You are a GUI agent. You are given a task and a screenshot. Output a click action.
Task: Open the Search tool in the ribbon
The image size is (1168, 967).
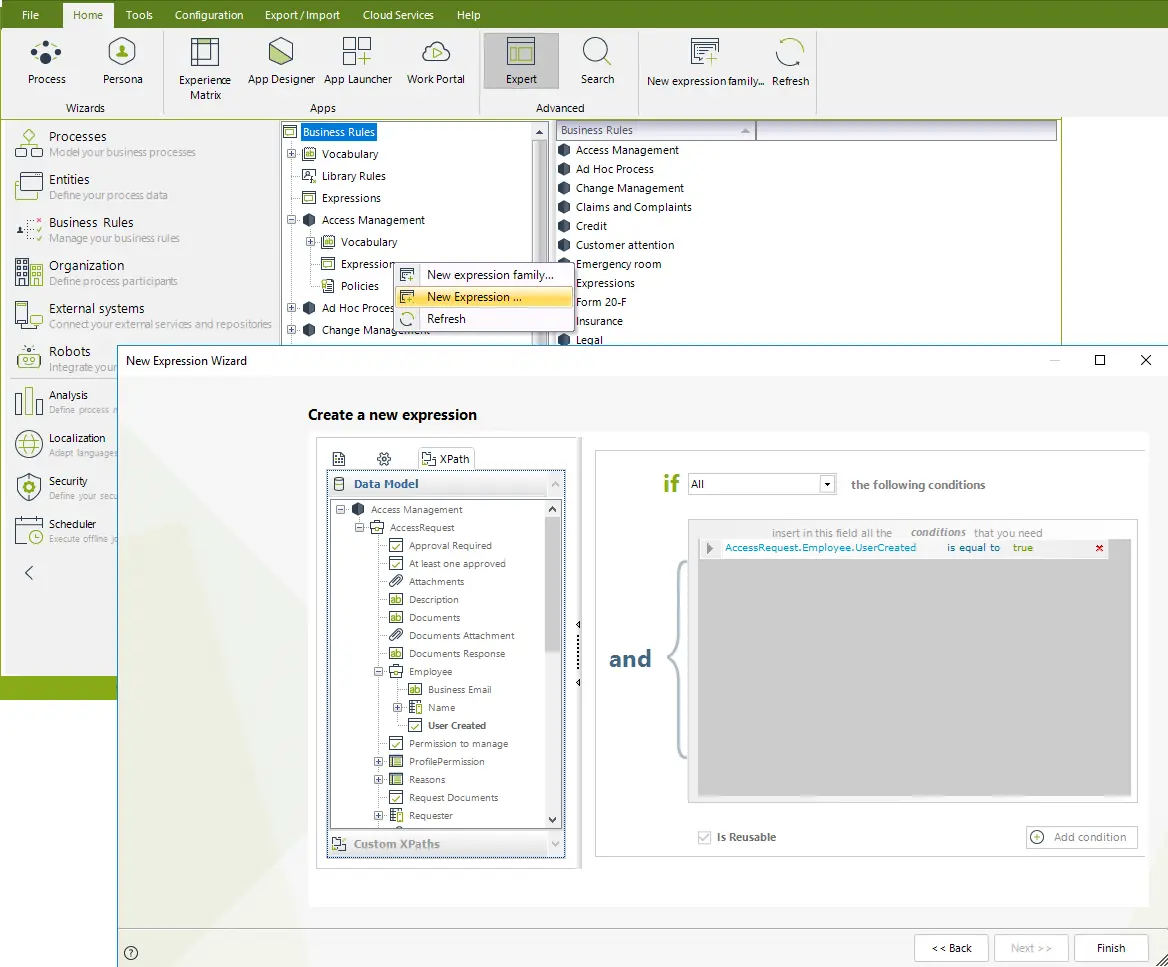[597, 62]
